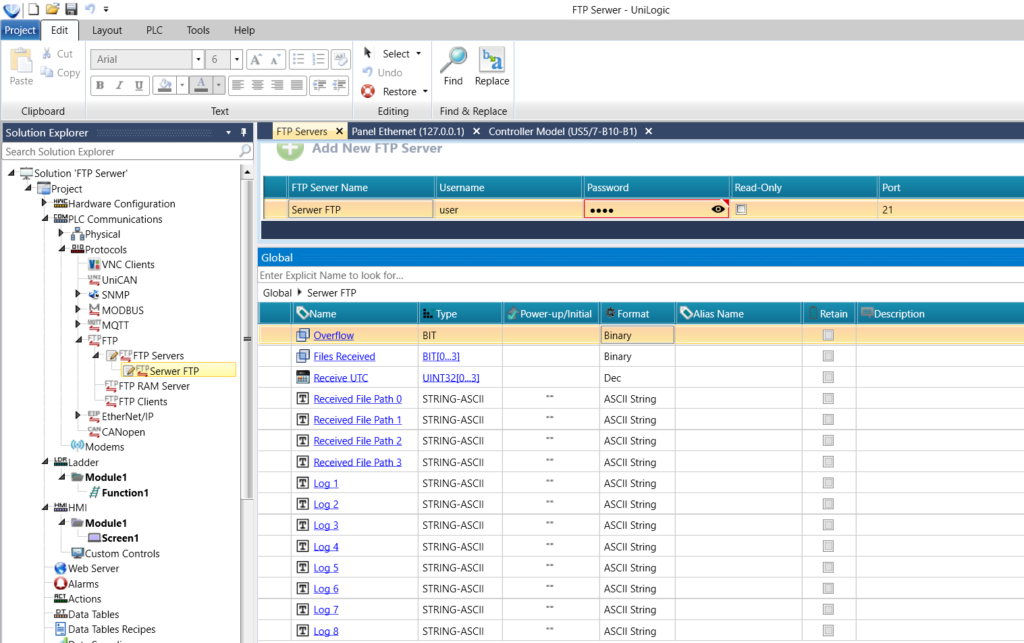Click the Modems signal icon in tree
This screenshot has width=1024, height=643.
(x=78, y=447)
